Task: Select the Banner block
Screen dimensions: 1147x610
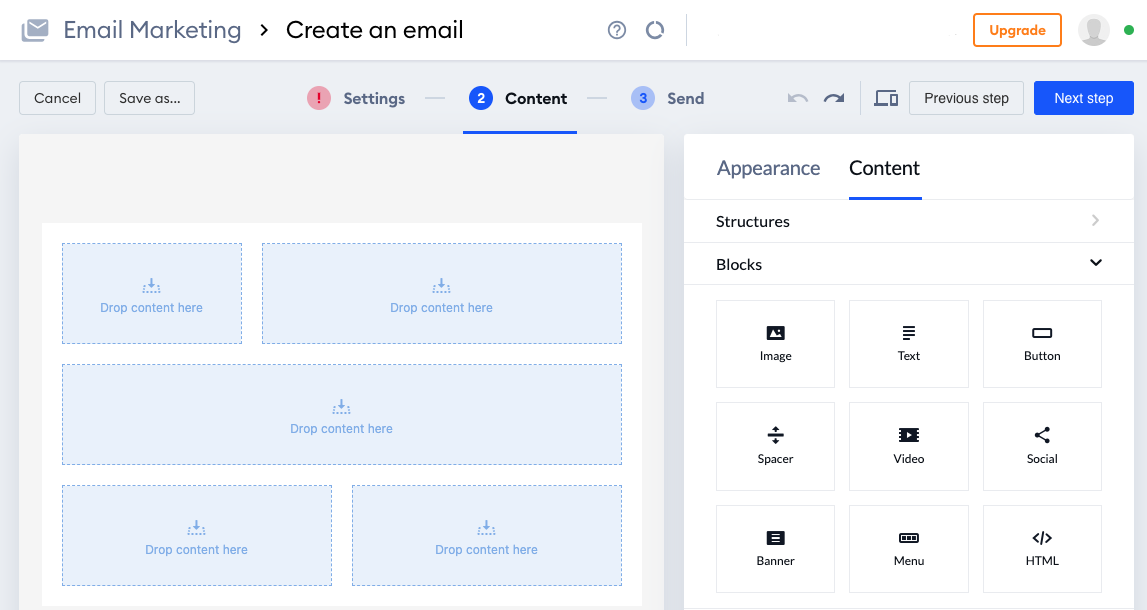Action: point(775,549)
